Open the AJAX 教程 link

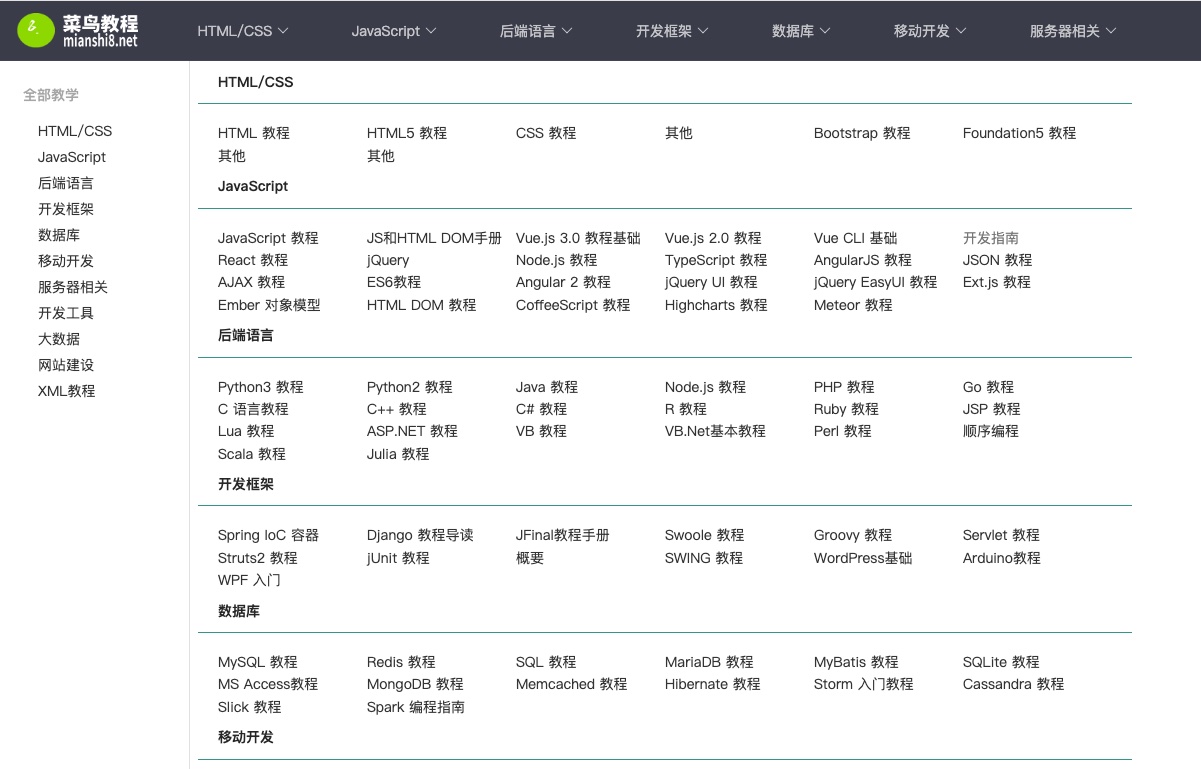point(251,282)
